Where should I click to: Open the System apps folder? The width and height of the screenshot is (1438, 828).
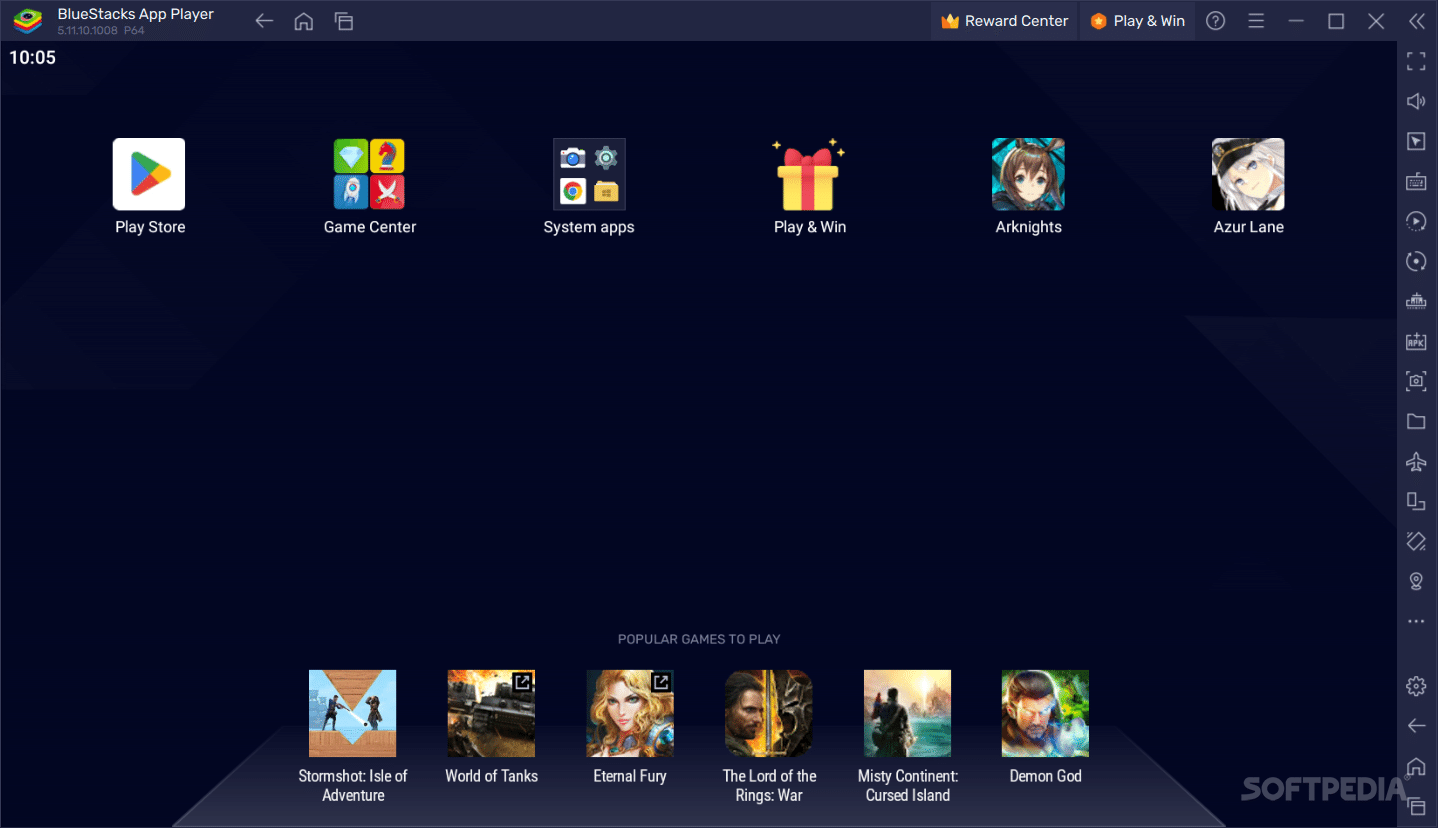589,174
